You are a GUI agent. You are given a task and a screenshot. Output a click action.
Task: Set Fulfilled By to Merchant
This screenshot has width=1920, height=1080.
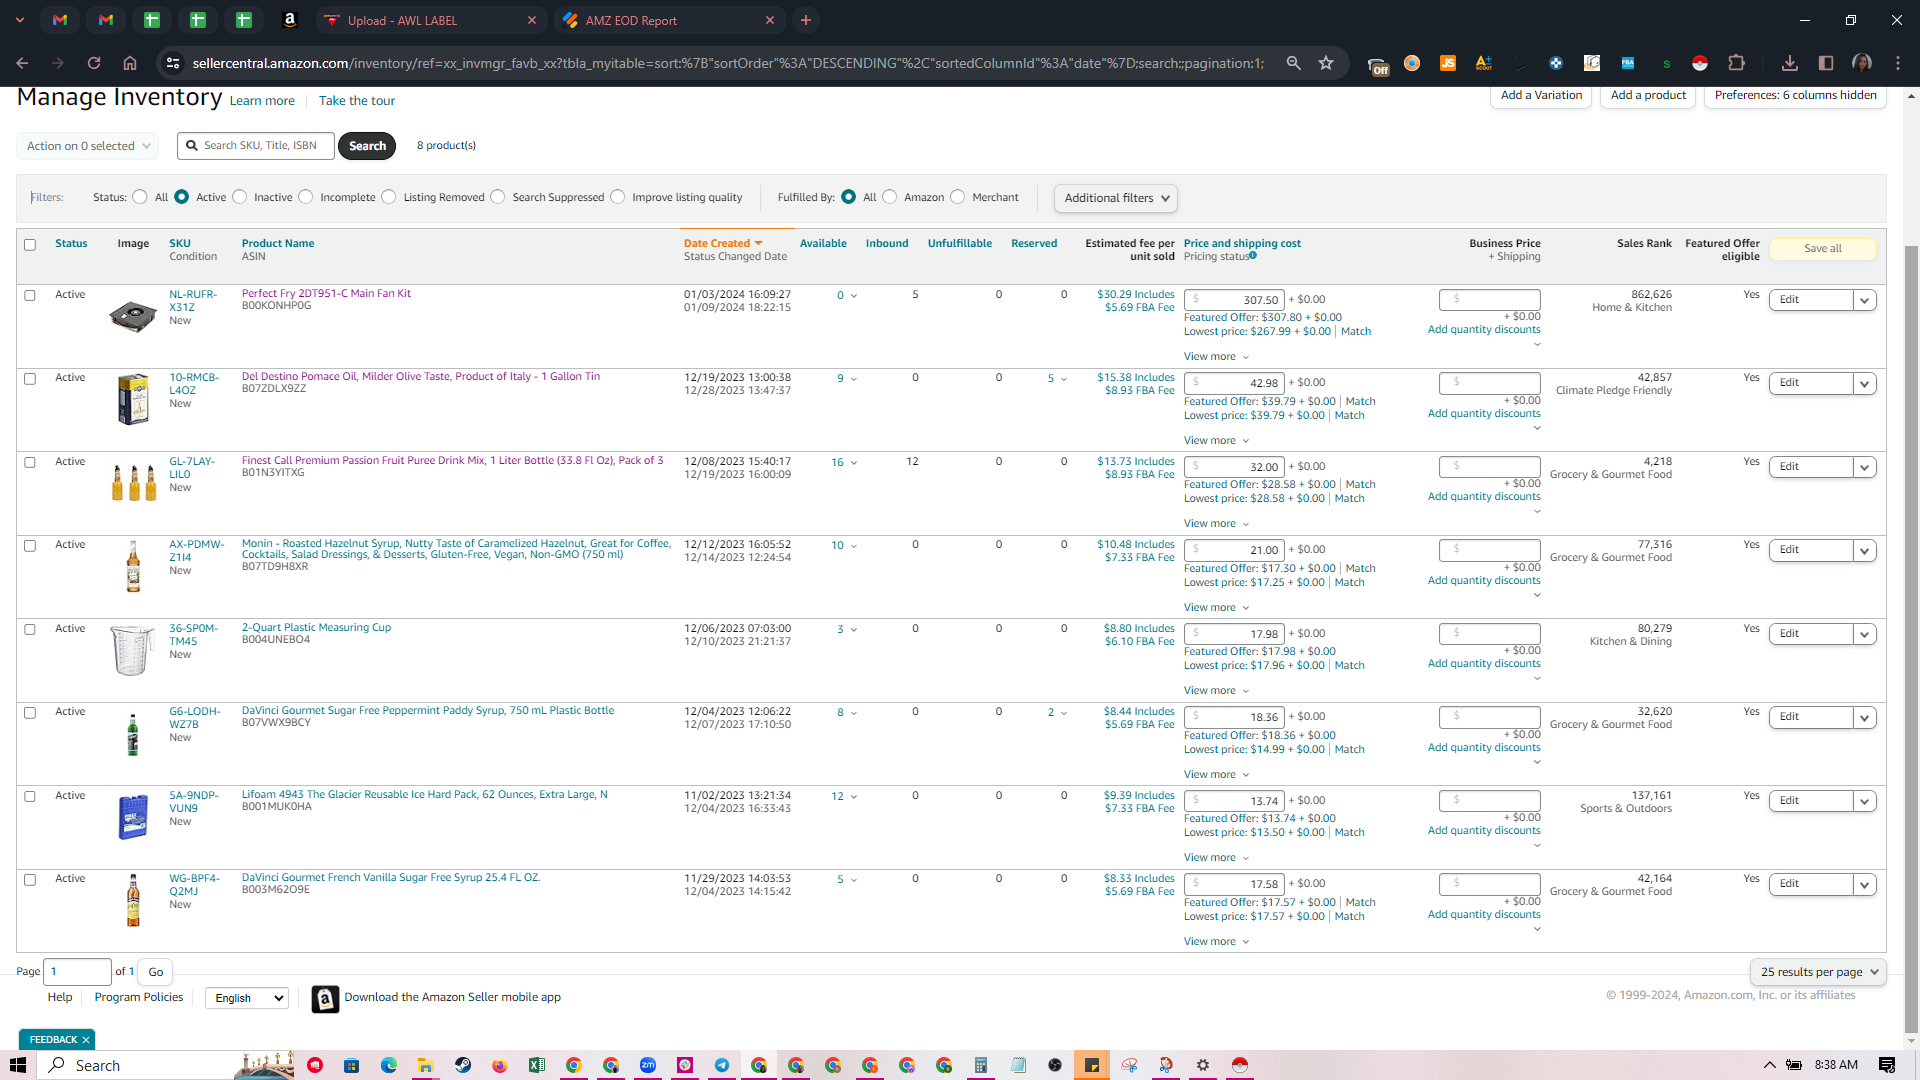click(x=958, y=197)
